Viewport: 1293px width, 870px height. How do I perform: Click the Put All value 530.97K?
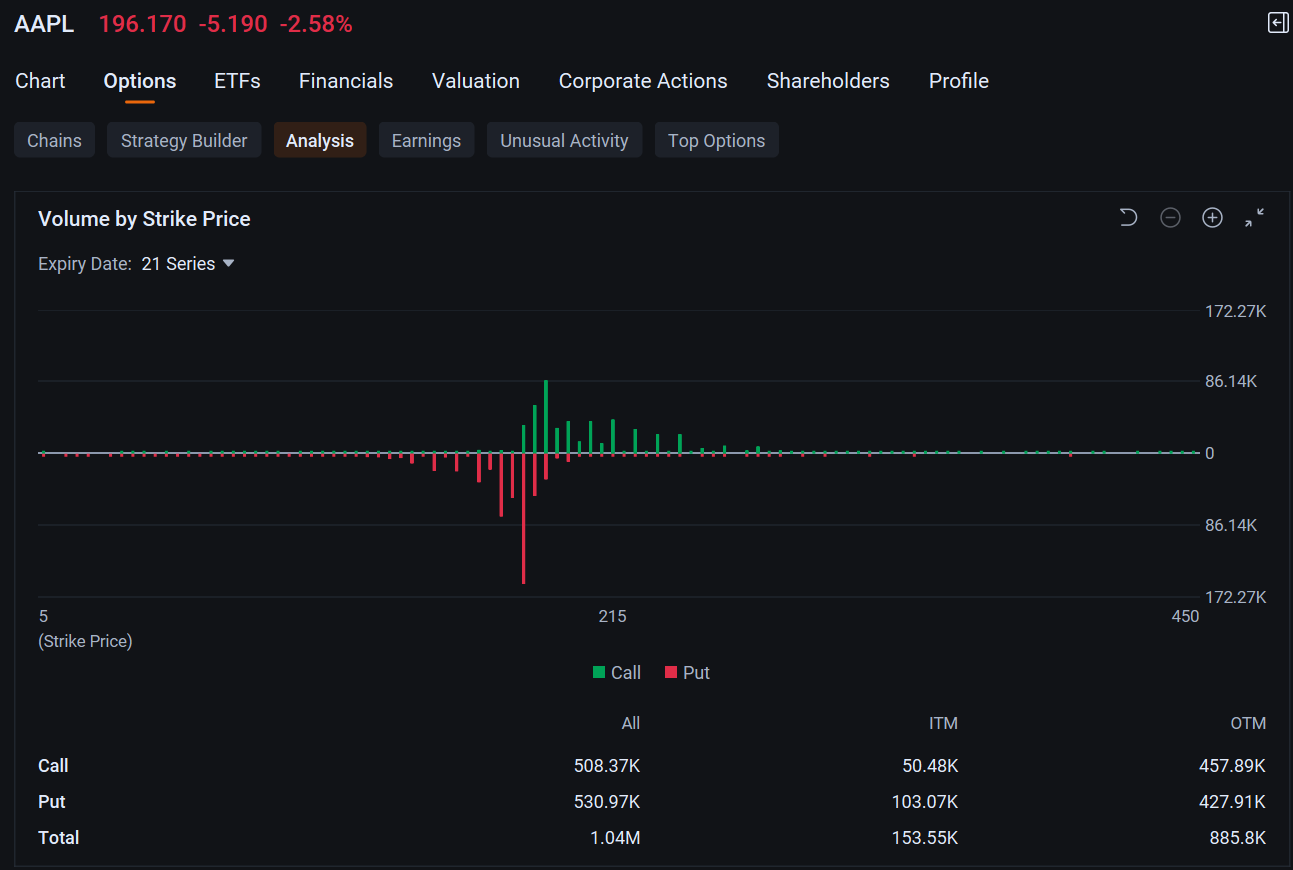point(606,802)
